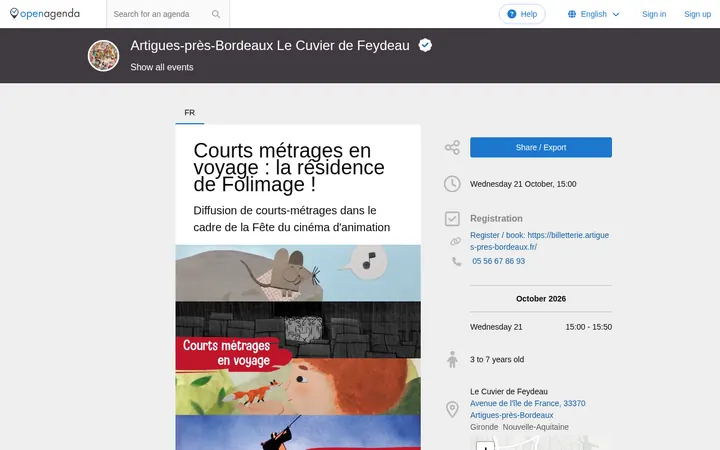Open the Help button

click(x=522, y=14)
